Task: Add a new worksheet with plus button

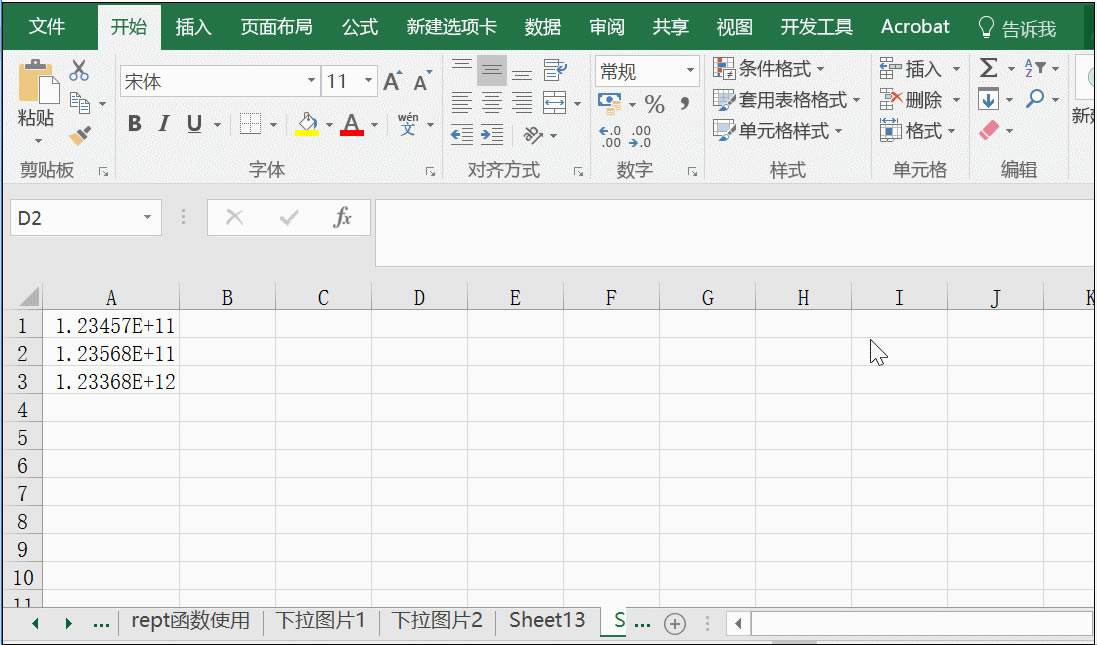Action: coord(675,622)
